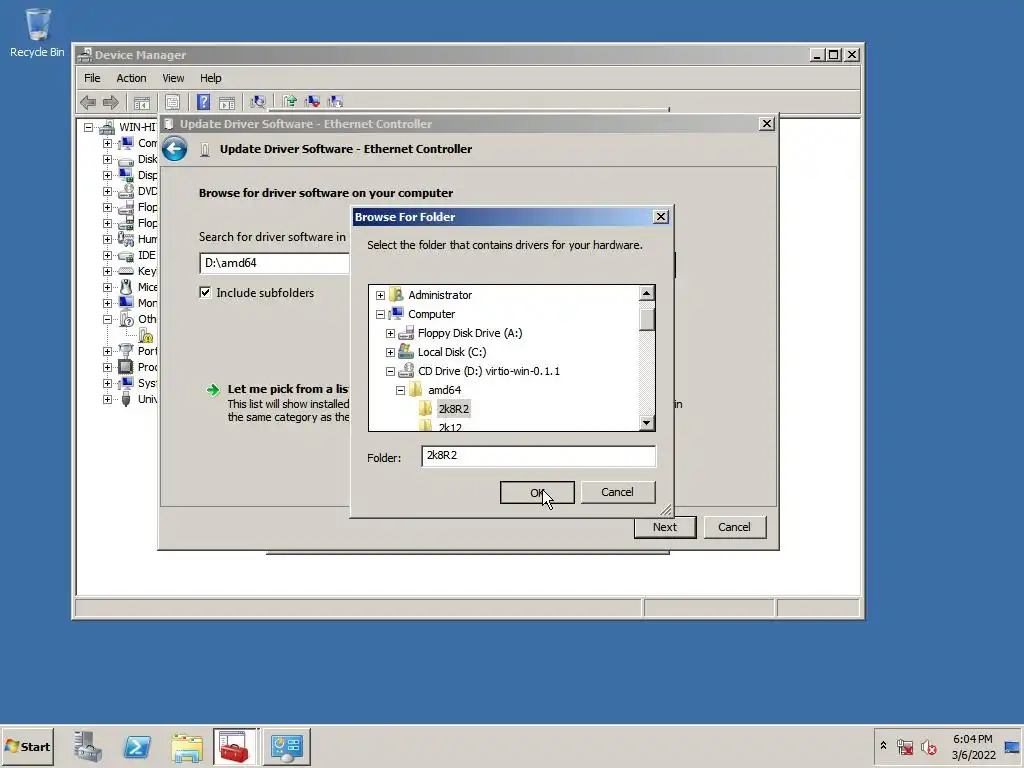Click the folder tree scrollbar thumb
Screen dimensions: 1024x768
coord(647,319)
